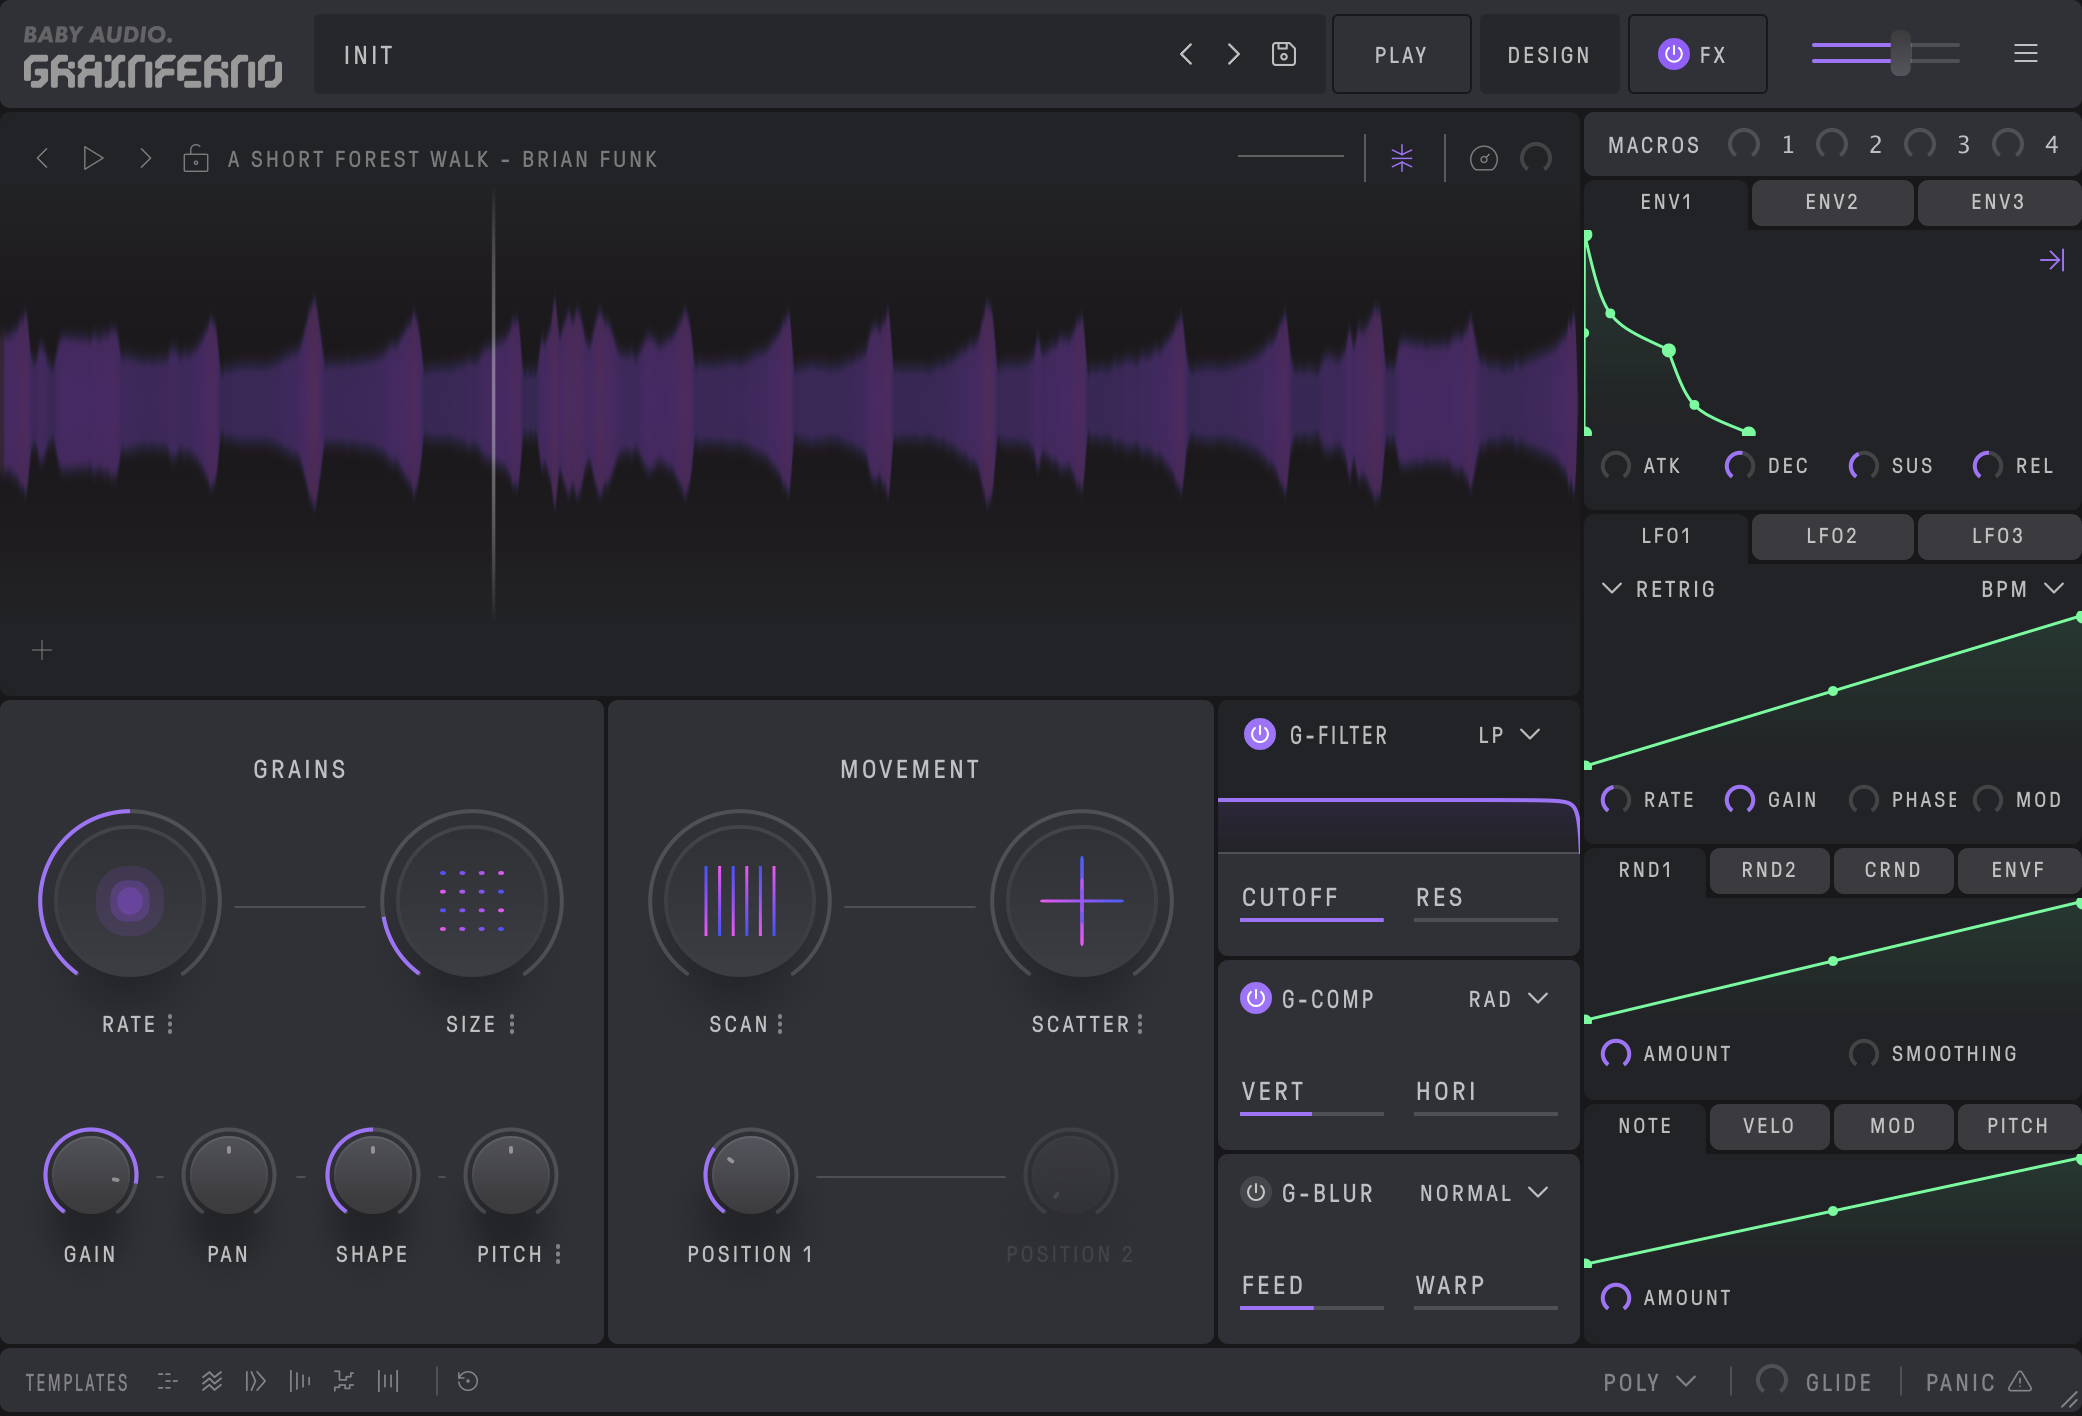Select the LFO3 tab
The width and height of the screenshot is (2082, 1416).
pos(1997,537)
